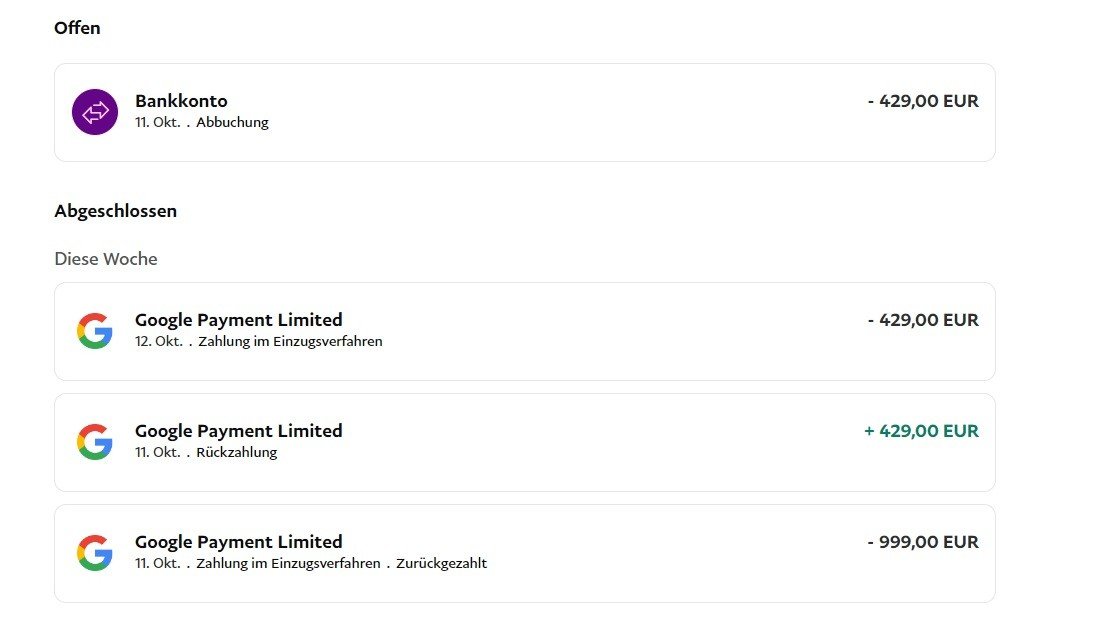Screen dimensions: 1094x621
Task: Click the Abgeschlossen section heading
Action: click(x=115, y=211)
